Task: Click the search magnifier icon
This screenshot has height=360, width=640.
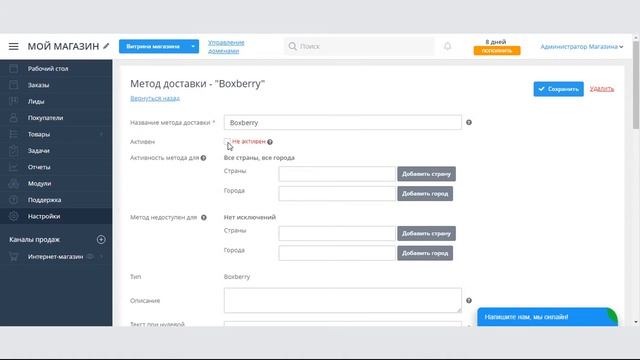Action: (x=292, y=47)
